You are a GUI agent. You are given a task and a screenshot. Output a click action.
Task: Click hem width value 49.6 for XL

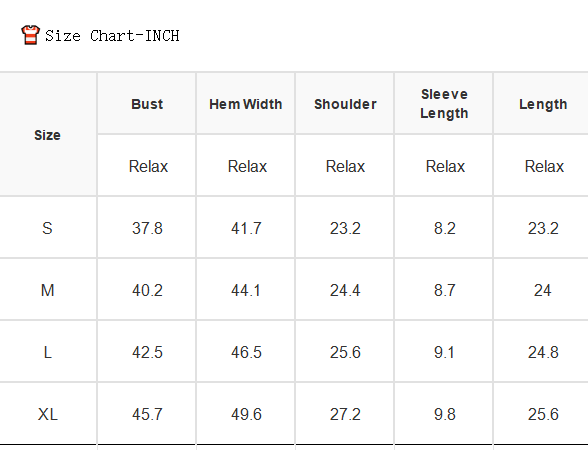pos(246,414)
